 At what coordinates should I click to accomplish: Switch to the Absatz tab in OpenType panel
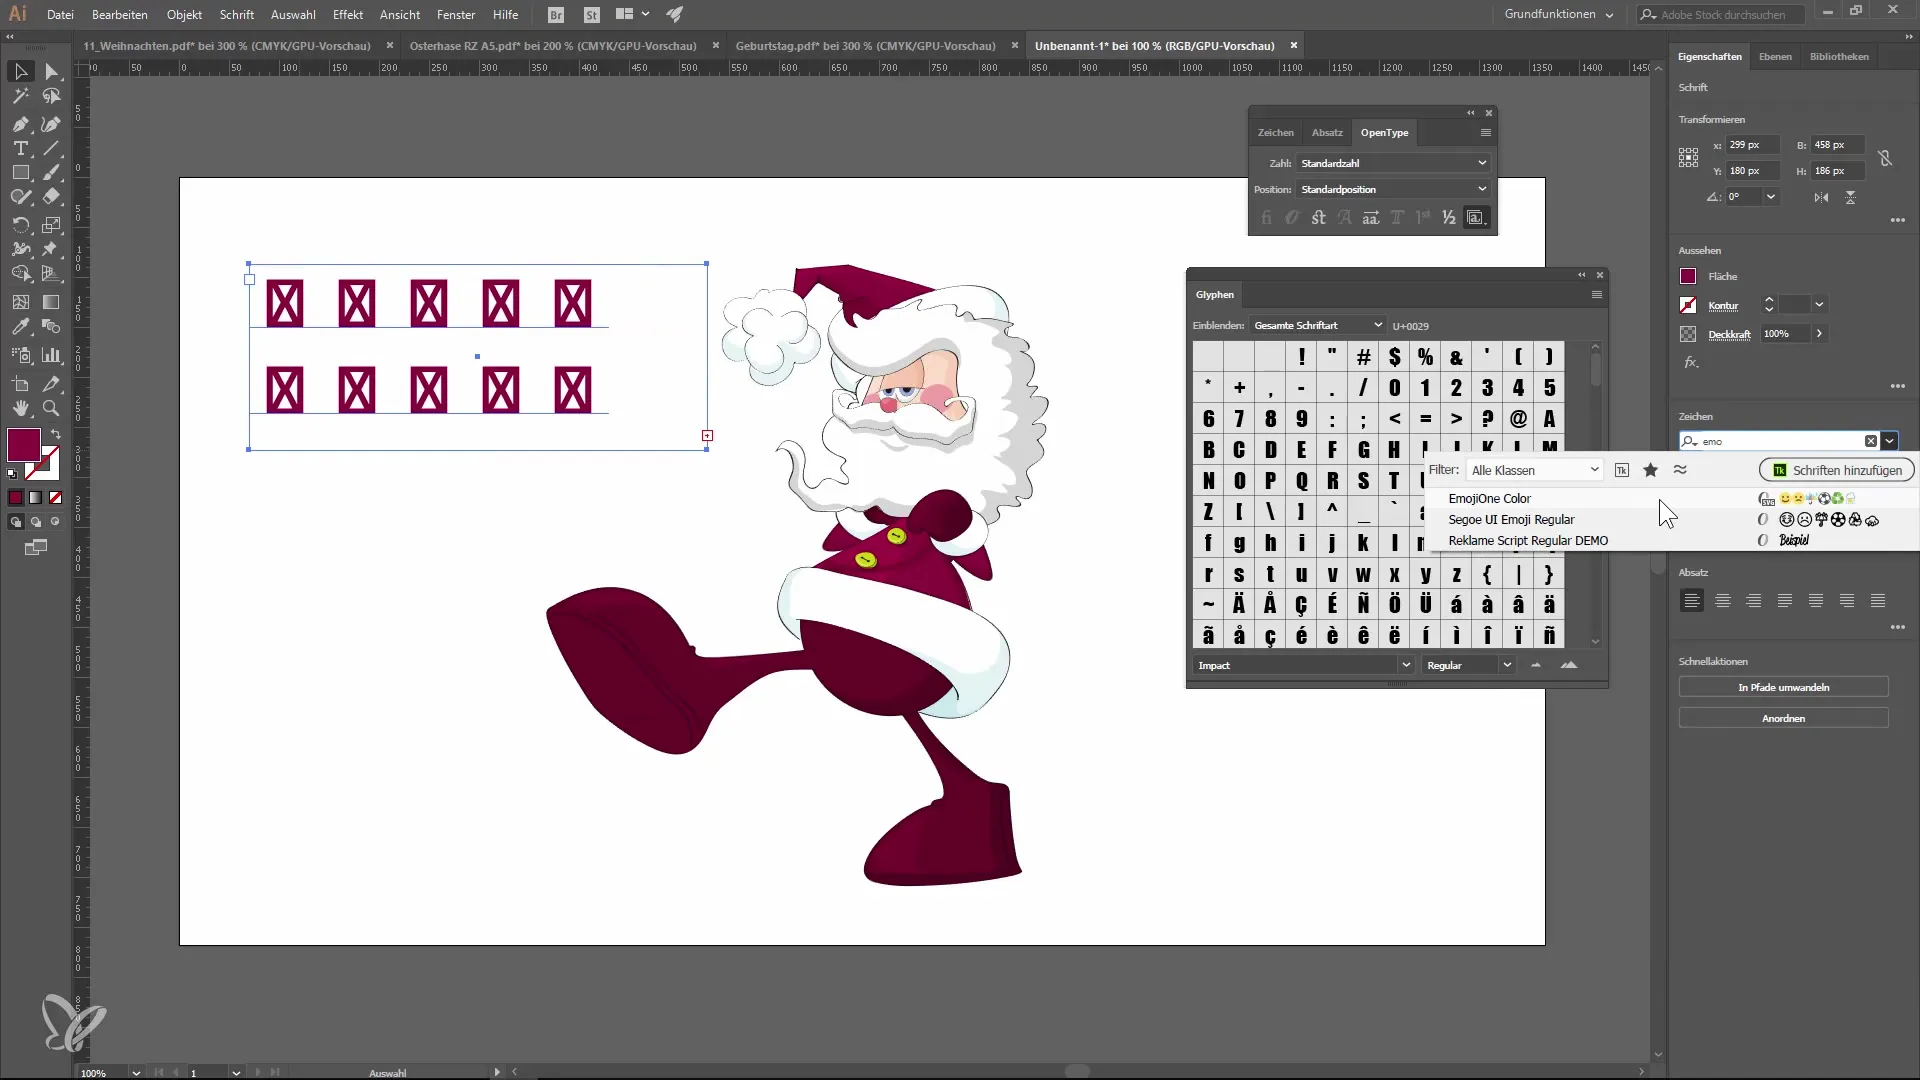coord(1327,132)
